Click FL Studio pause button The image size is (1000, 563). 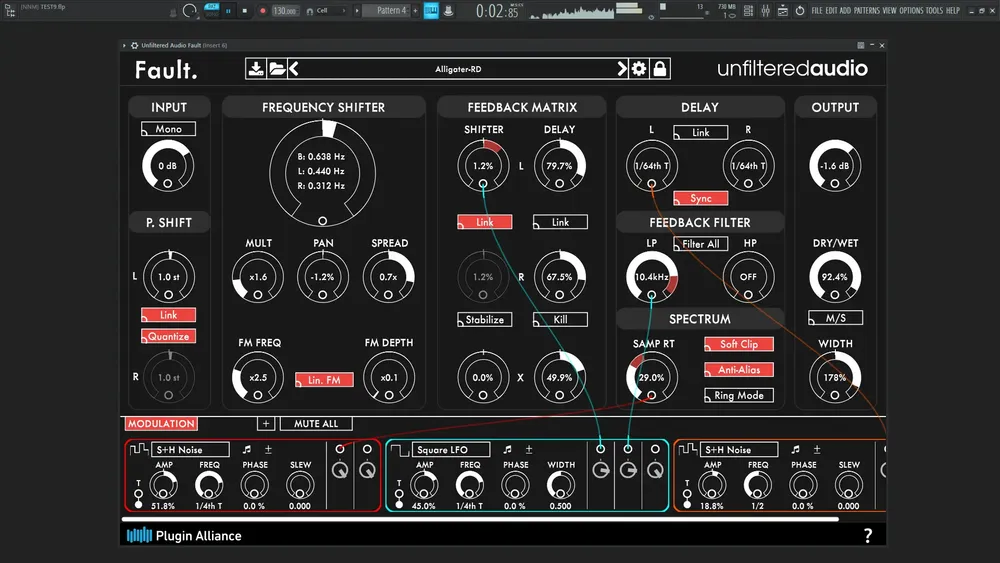click(228, 11)
